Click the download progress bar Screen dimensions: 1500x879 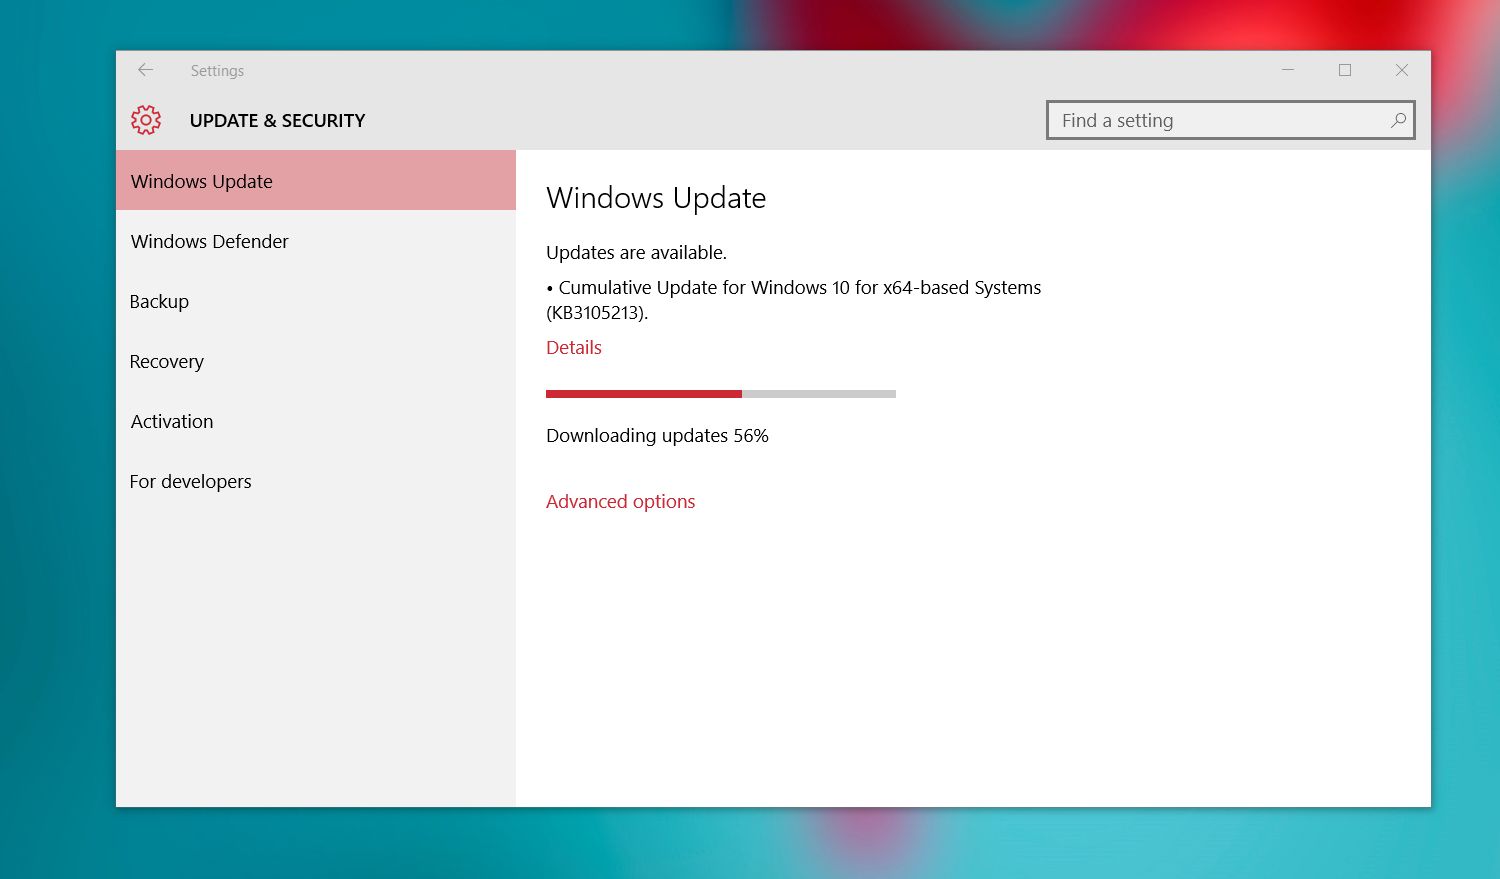click(x=721, y=394)
